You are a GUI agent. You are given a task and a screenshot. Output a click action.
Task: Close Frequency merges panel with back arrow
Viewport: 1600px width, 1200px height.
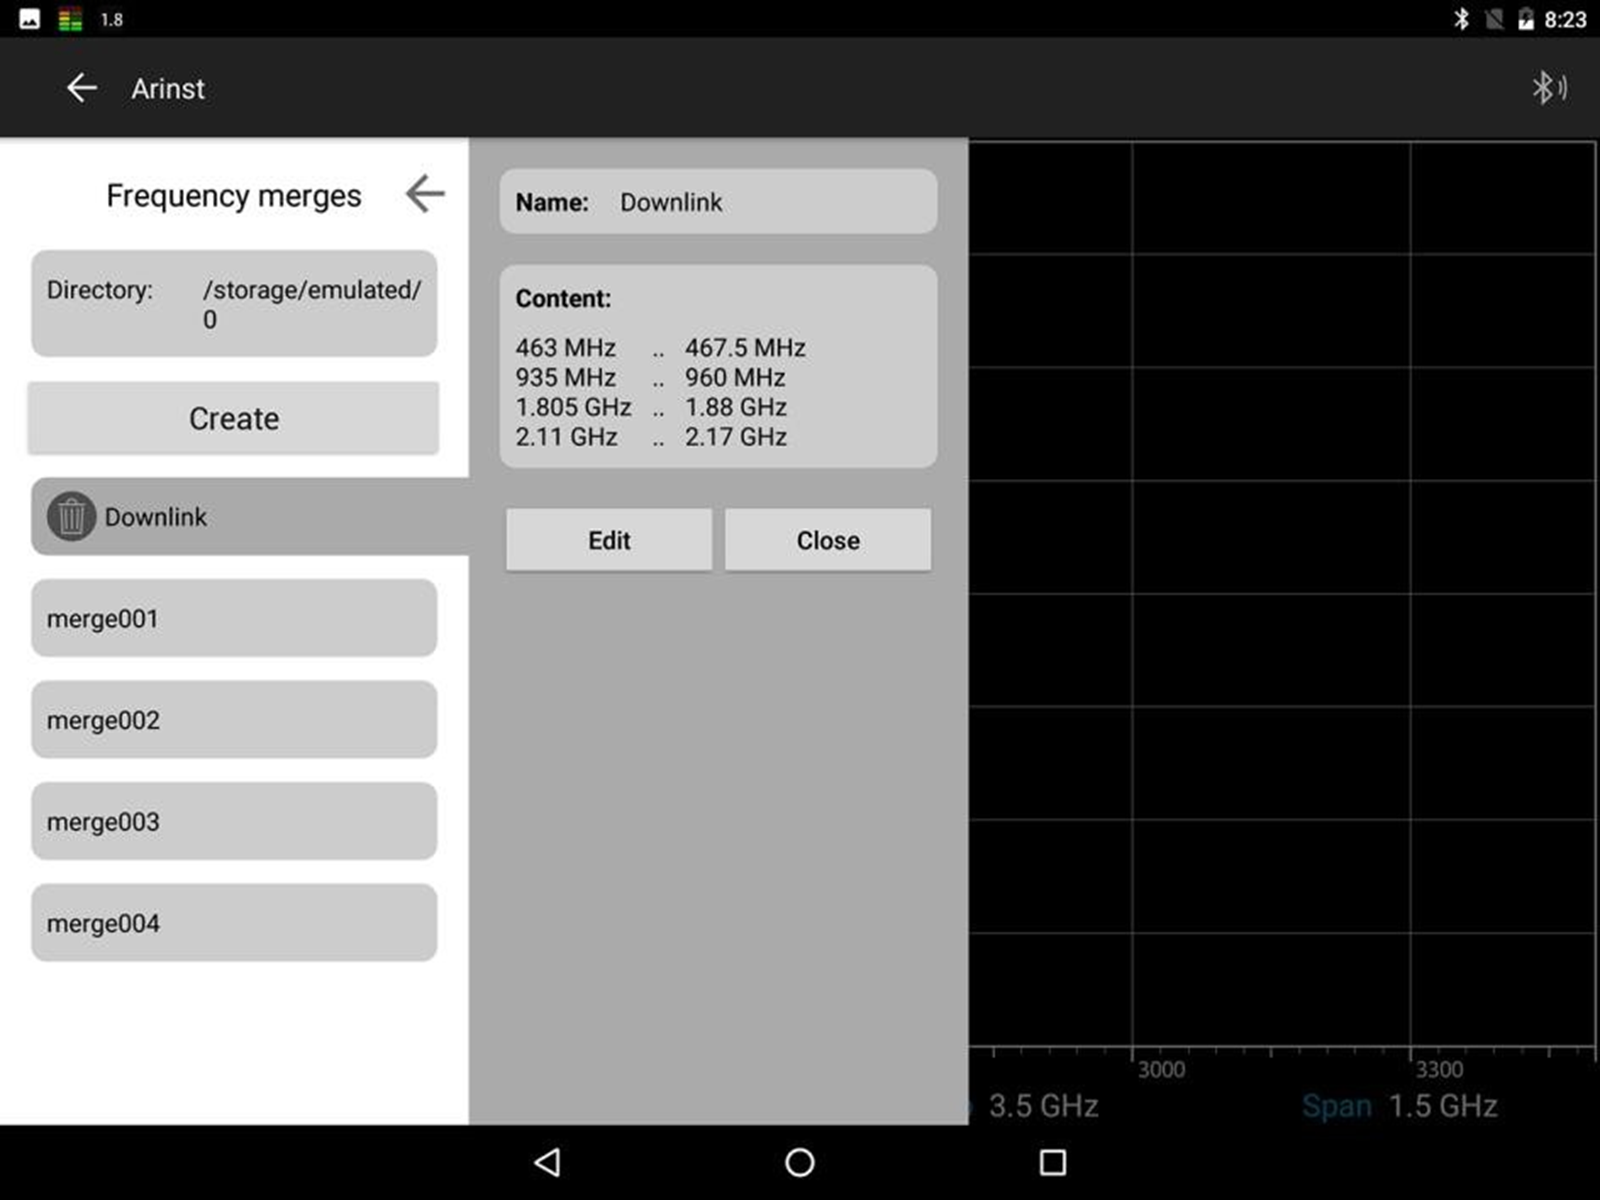pos(425,194)
